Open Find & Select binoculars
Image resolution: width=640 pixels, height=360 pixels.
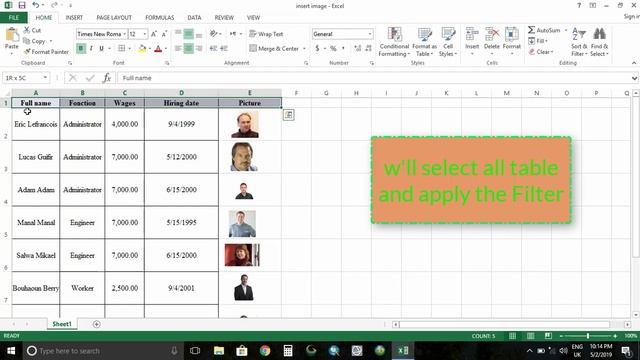[599, 42]
